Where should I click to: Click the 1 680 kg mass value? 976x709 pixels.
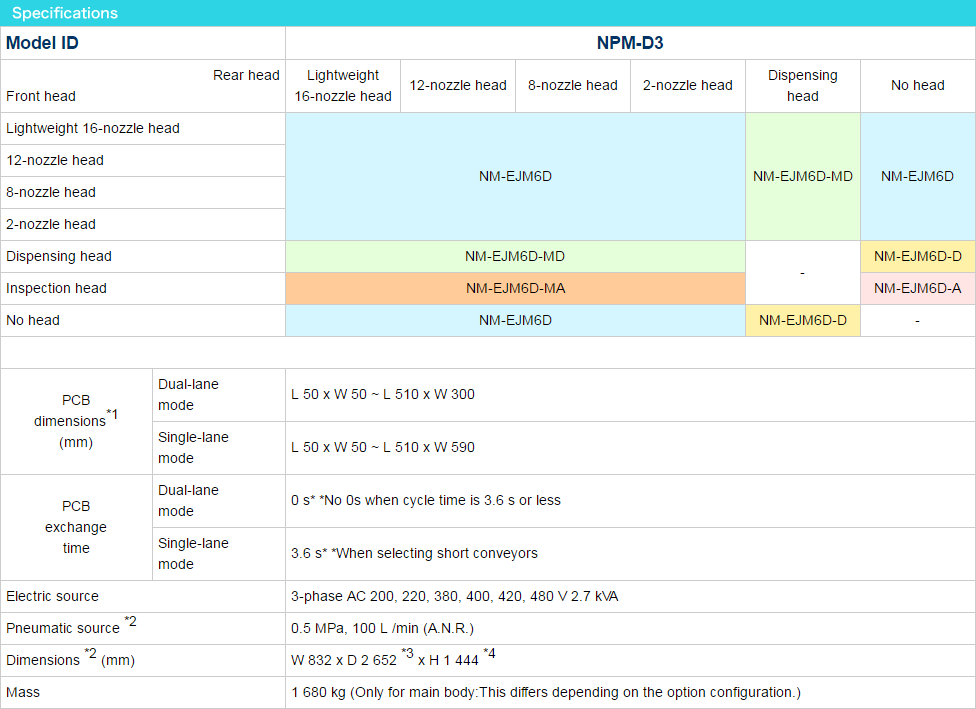(546, 692)
